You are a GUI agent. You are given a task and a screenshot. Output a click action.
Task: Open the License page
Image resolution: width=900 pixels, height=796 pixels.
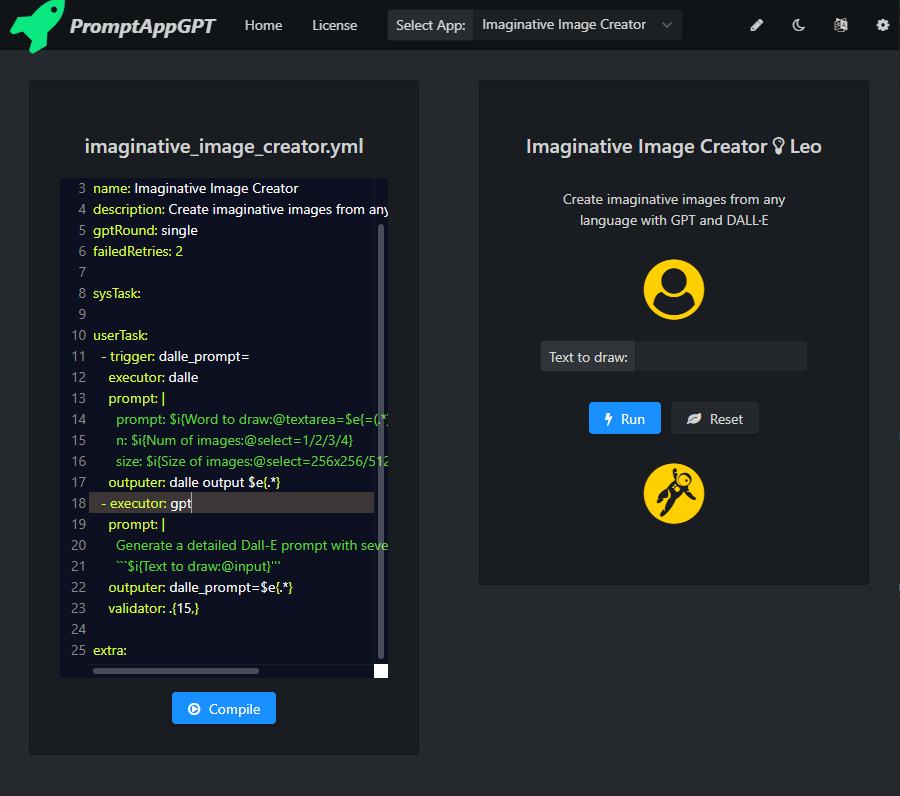(334, 25)
